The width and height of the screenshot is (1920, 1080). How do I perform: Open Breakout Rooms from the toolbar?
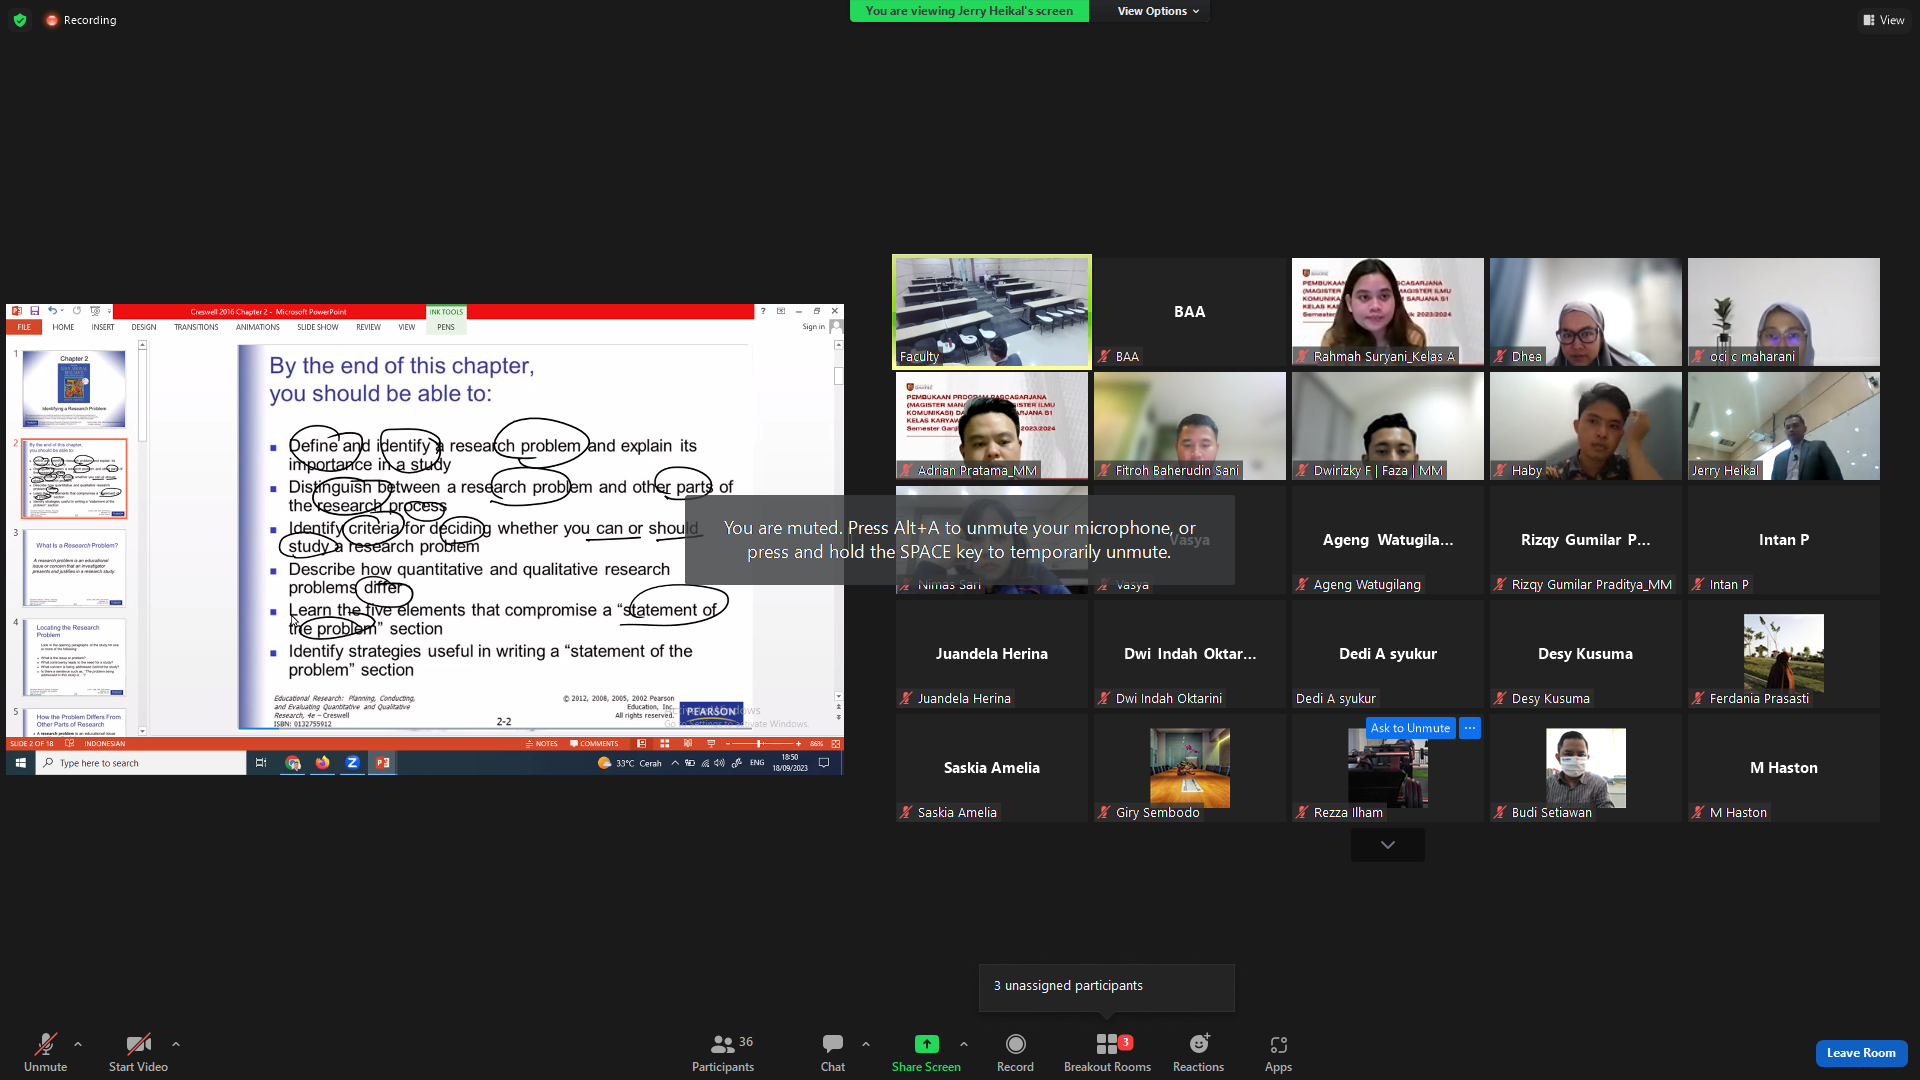(x=1107, y=1053)
